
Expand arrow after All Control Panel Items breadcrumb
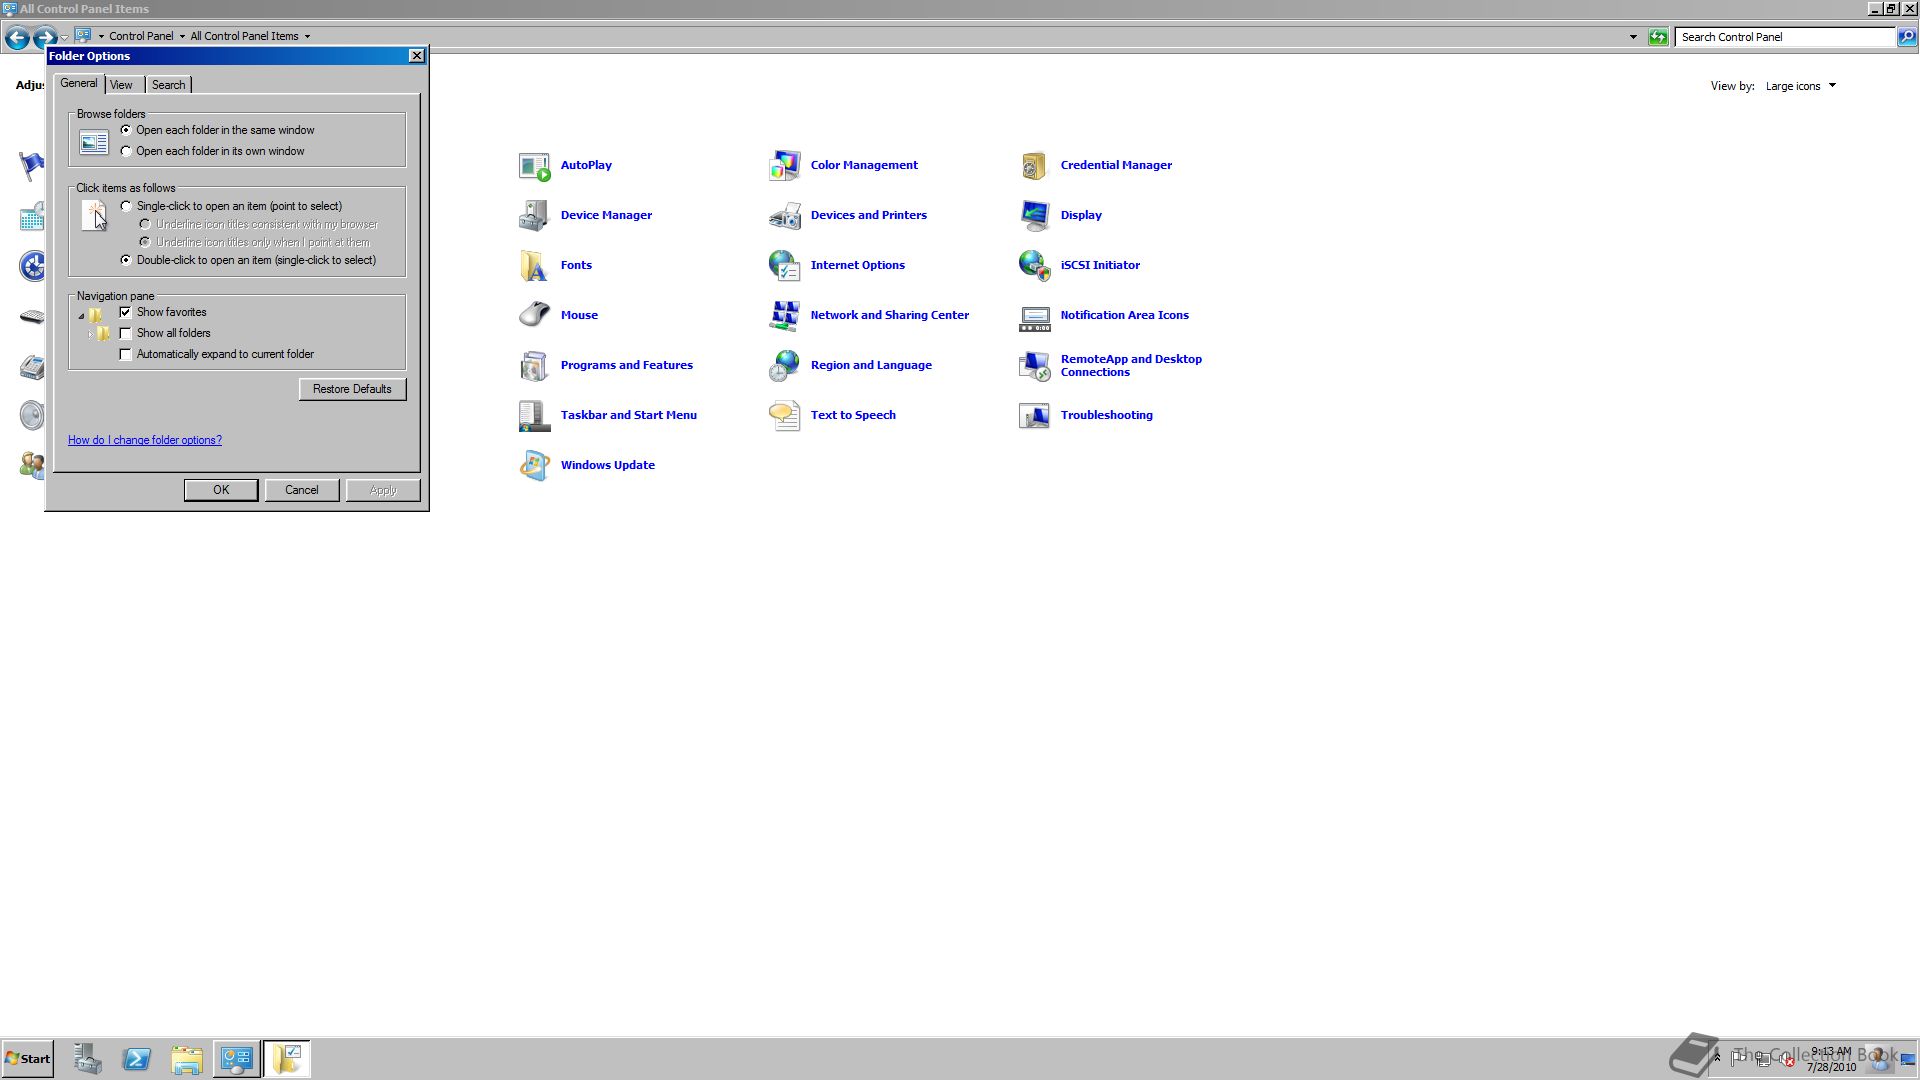coord(307,37)
